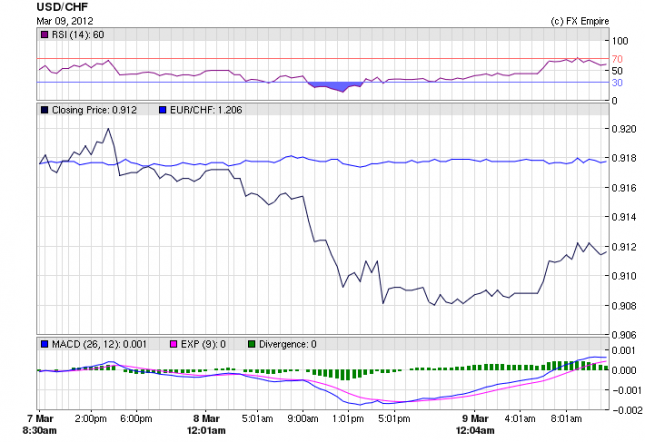
Task: Click the purple RSI legend swatch
Action: point(44,35)
